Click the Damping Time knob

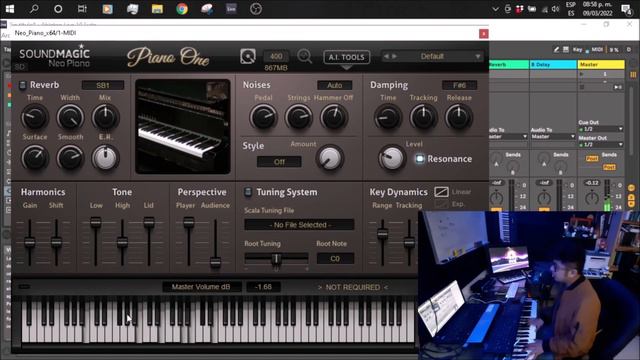click(388, 118)
